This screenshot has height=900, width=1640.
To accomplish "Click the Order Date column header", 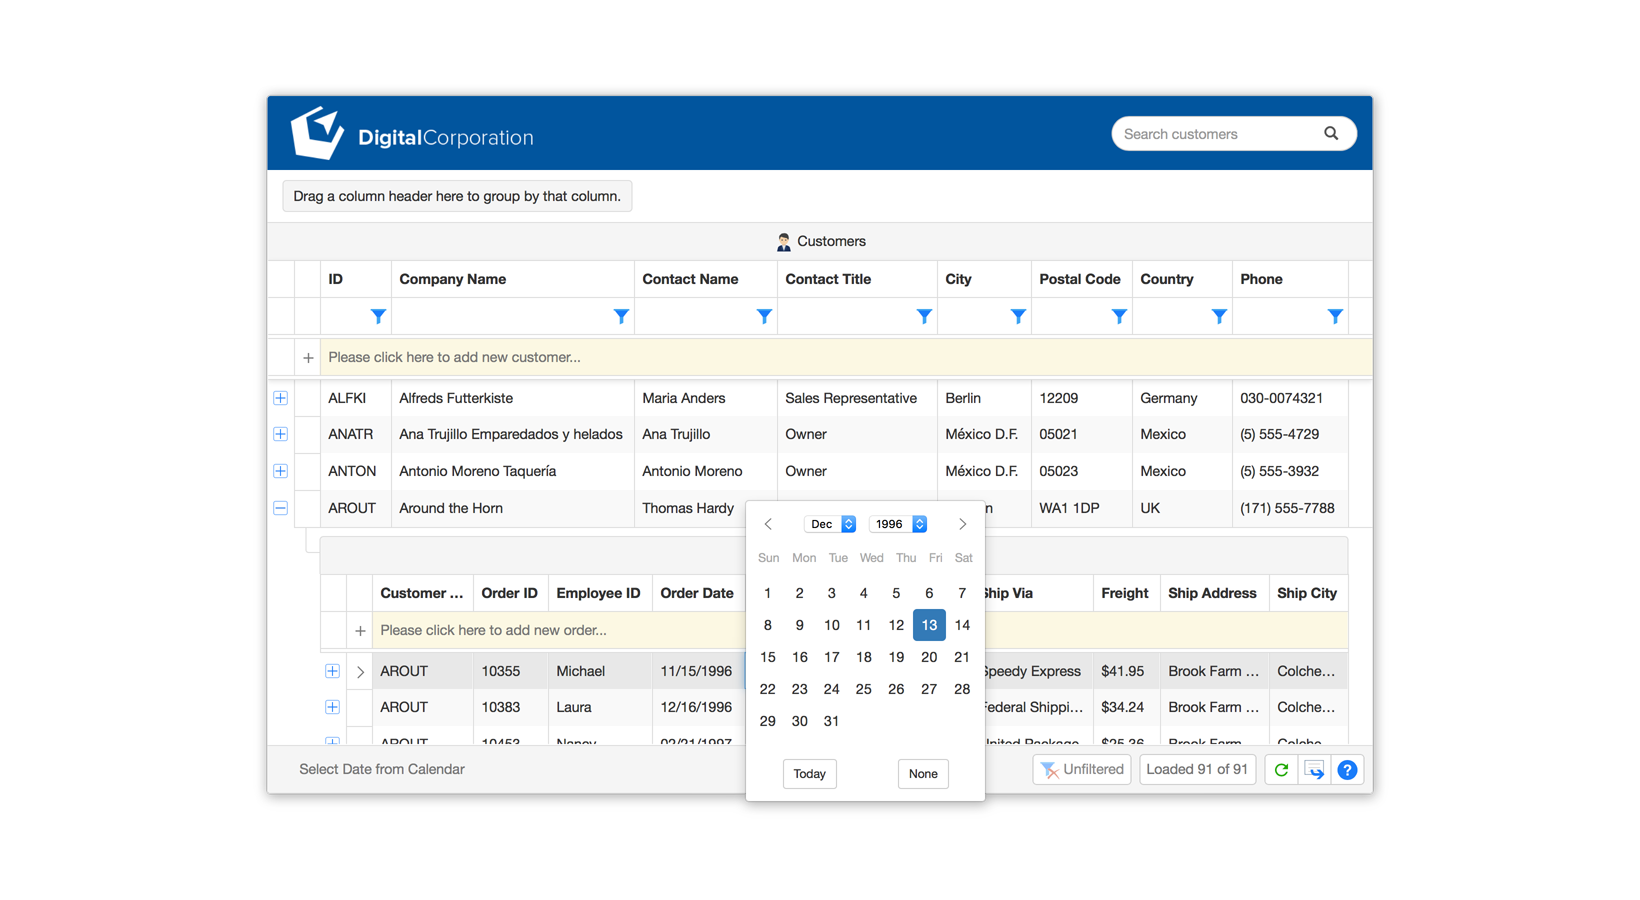I will coord(697,593).
